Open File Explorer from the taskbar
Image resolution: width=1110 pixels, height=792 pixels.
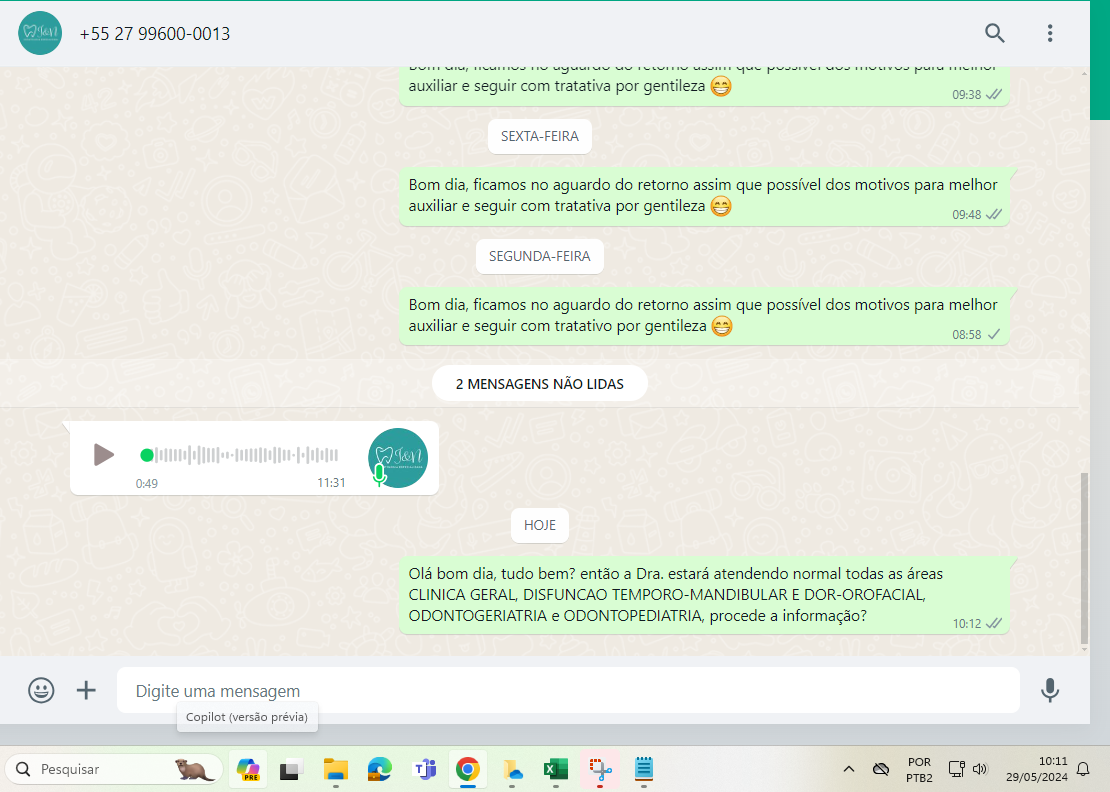coord(336,769)
